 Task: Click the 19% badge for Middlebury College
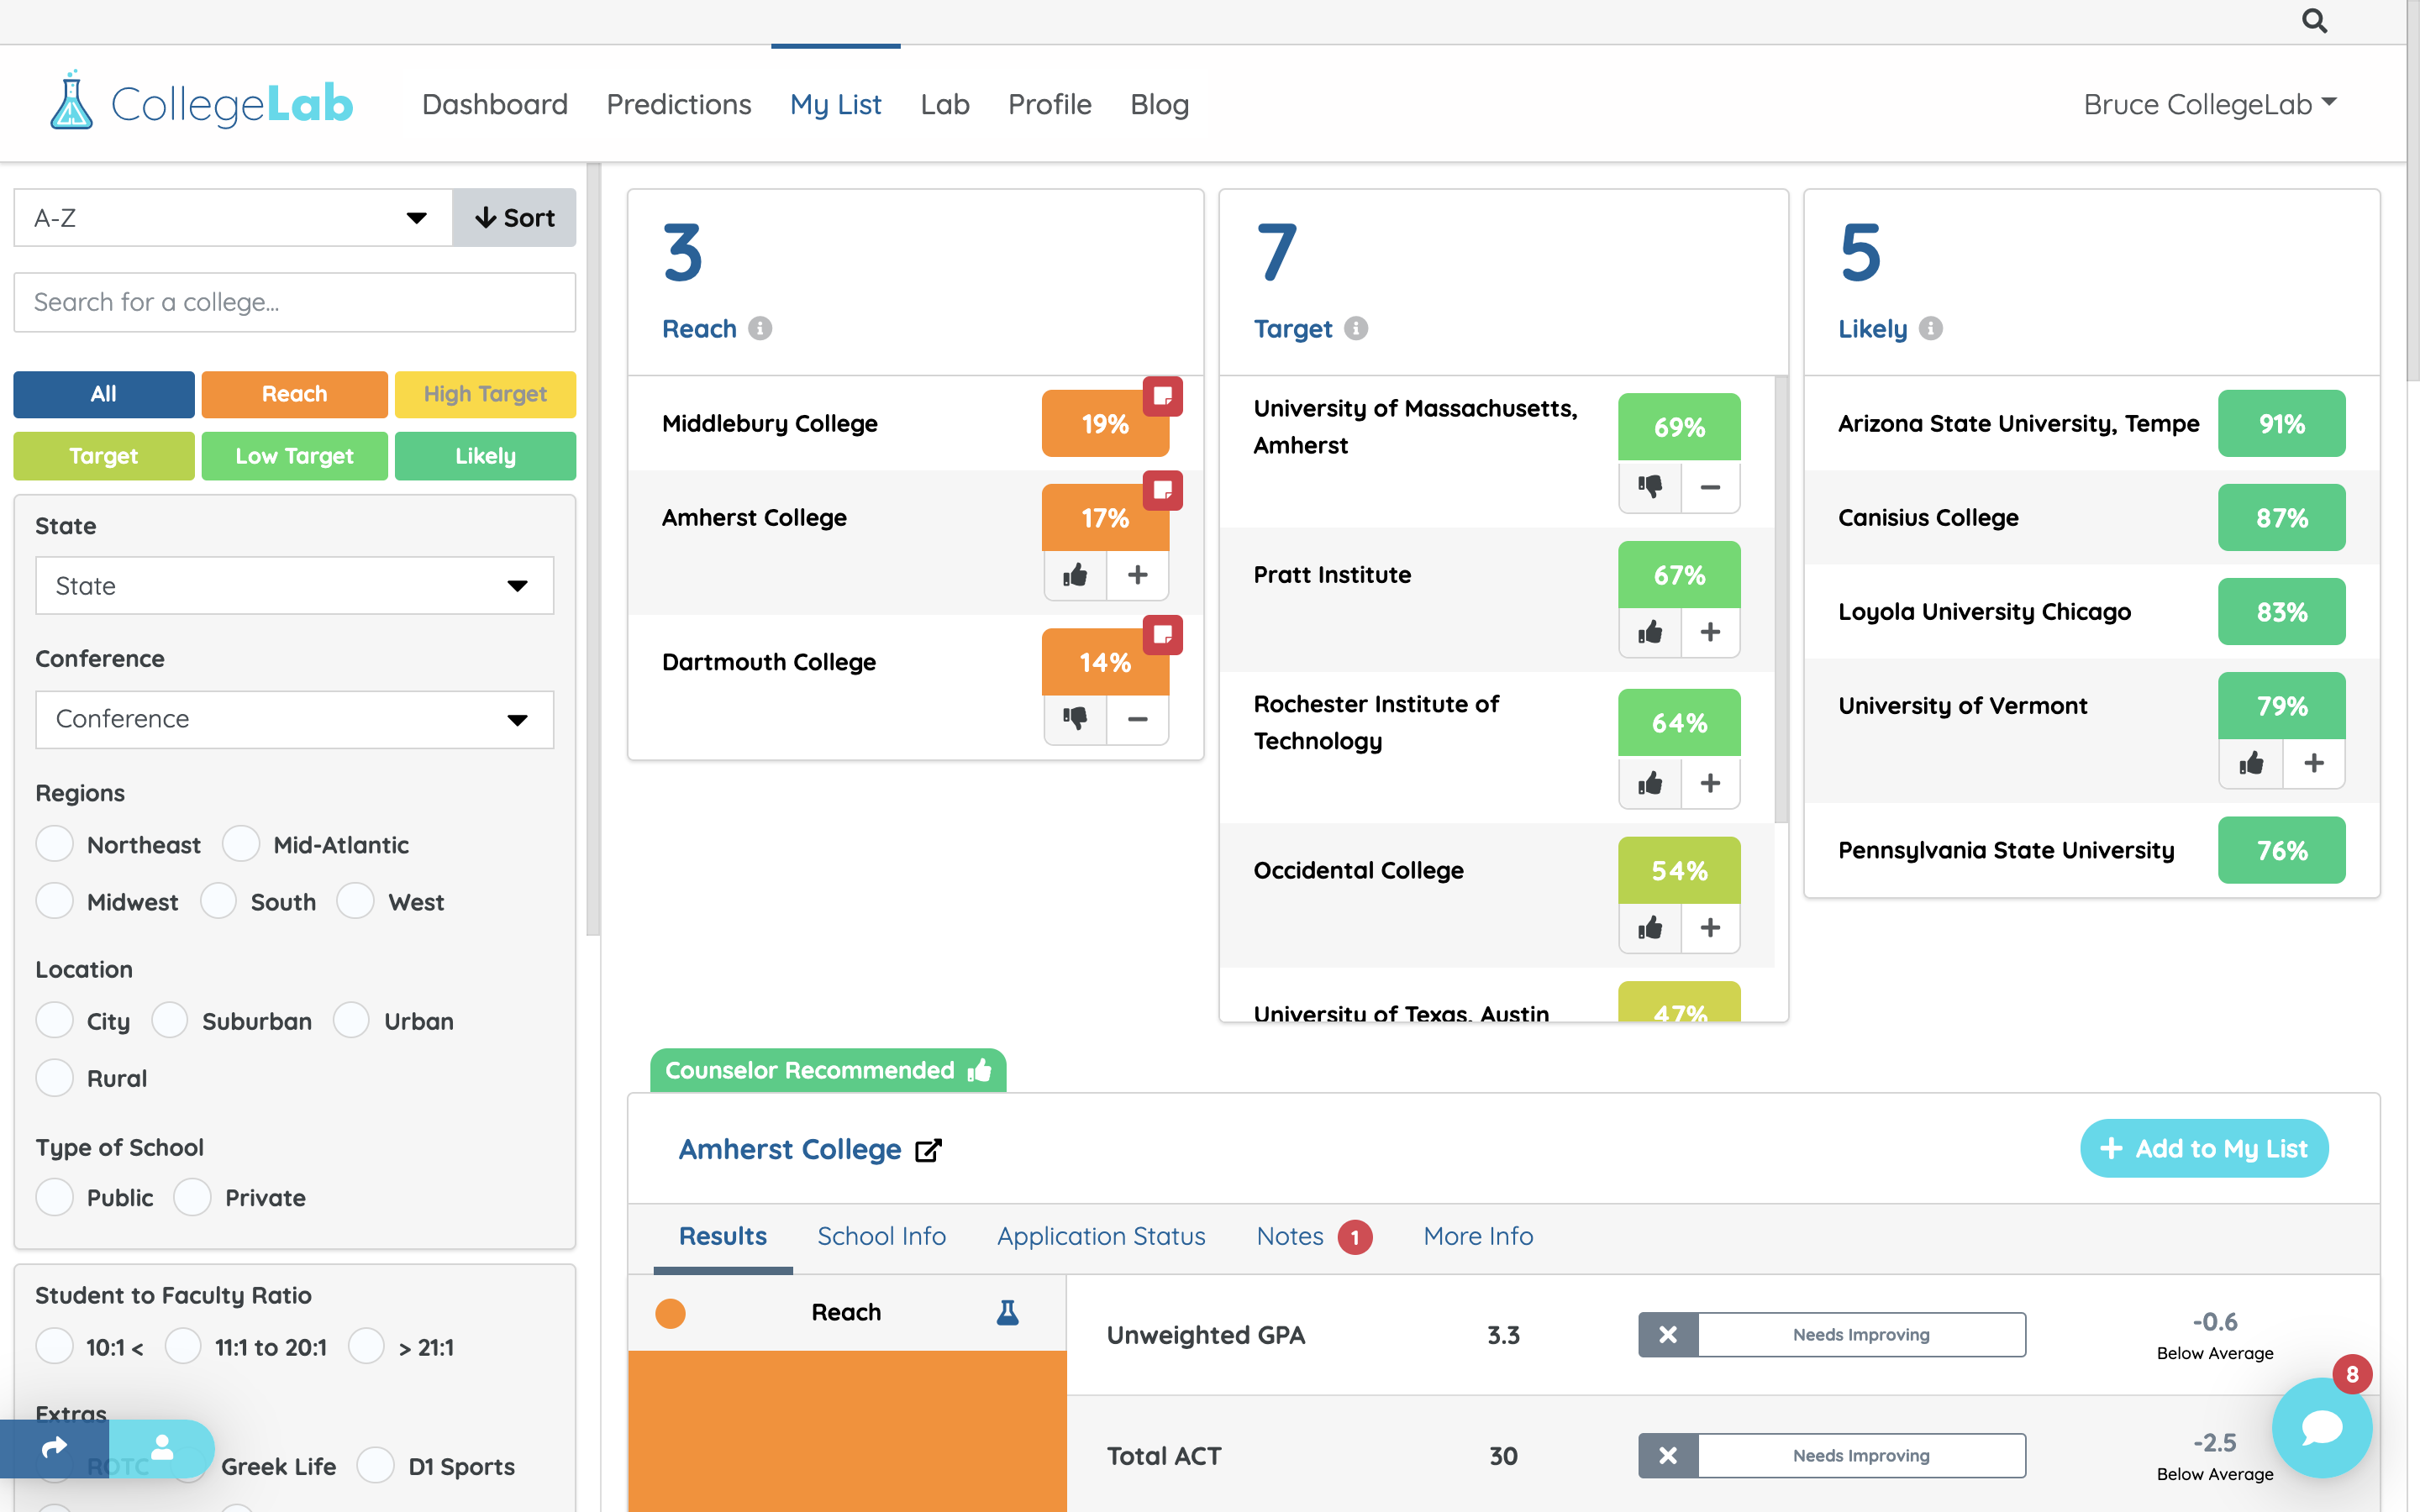point(1105,424)
